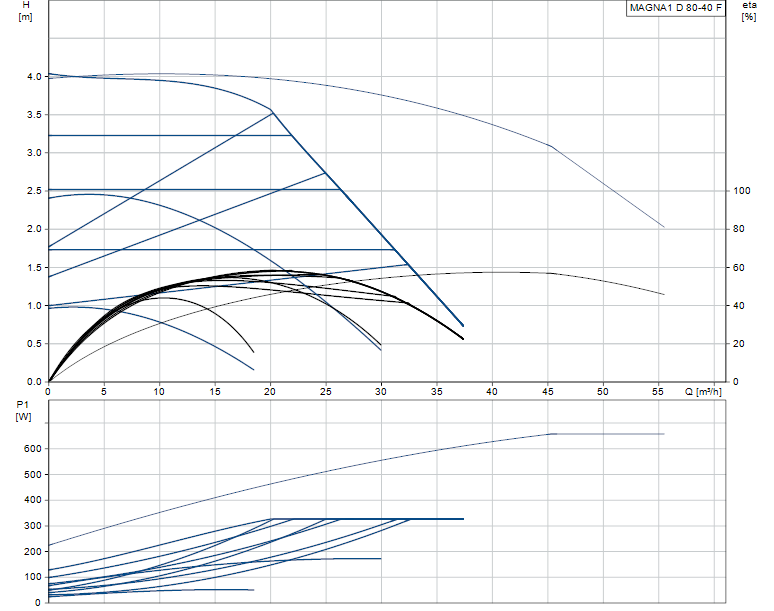Click the 60 value on efficiency axis
Image resolution: width=774 pixels, height=611 pixels.
pyautogui.click(x=738, y=267)
